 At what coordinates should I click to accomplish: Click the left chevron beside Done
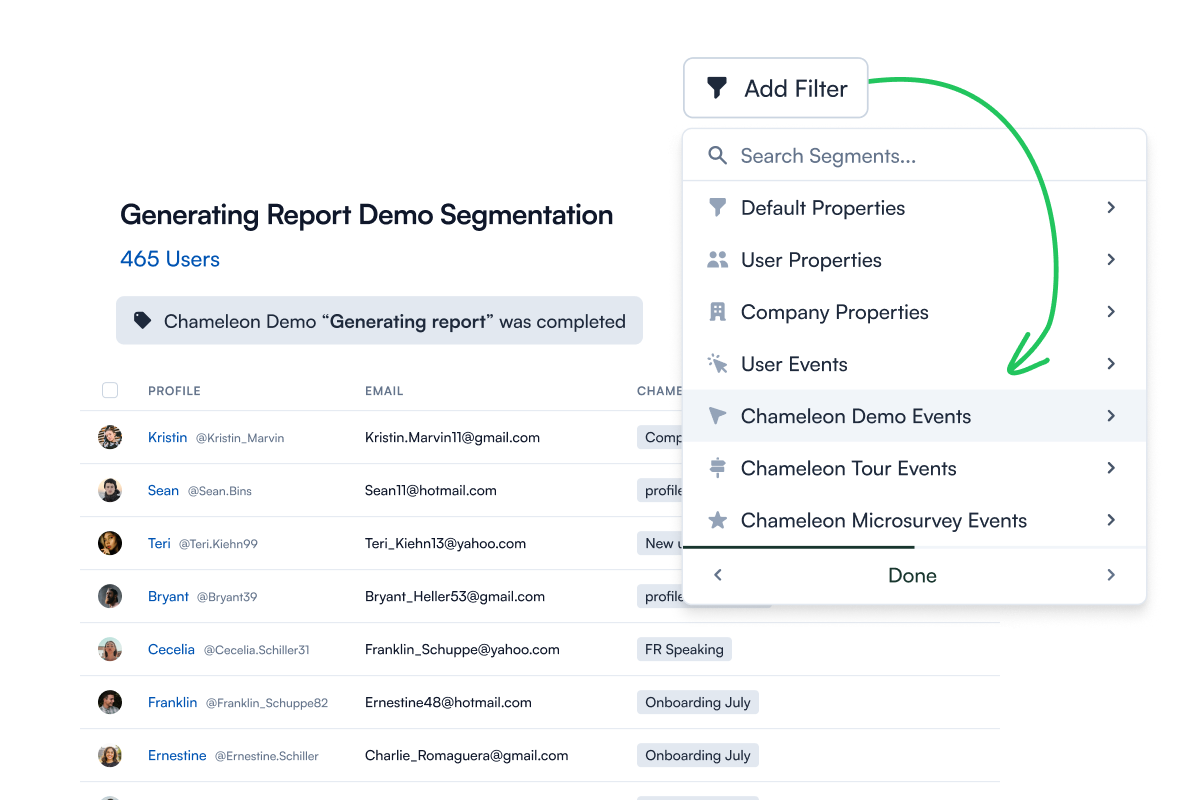717,575
